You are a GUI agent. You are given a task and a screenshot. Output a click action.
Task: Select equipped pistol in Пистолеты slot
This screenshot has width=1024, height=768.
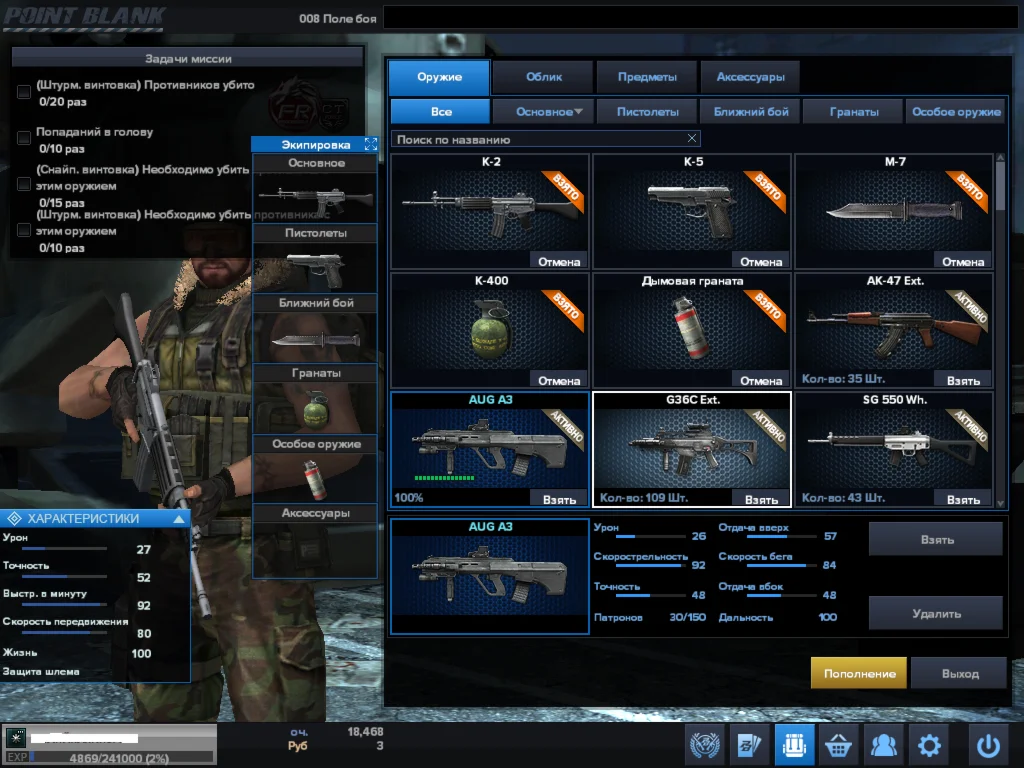[x=315, y=267]
